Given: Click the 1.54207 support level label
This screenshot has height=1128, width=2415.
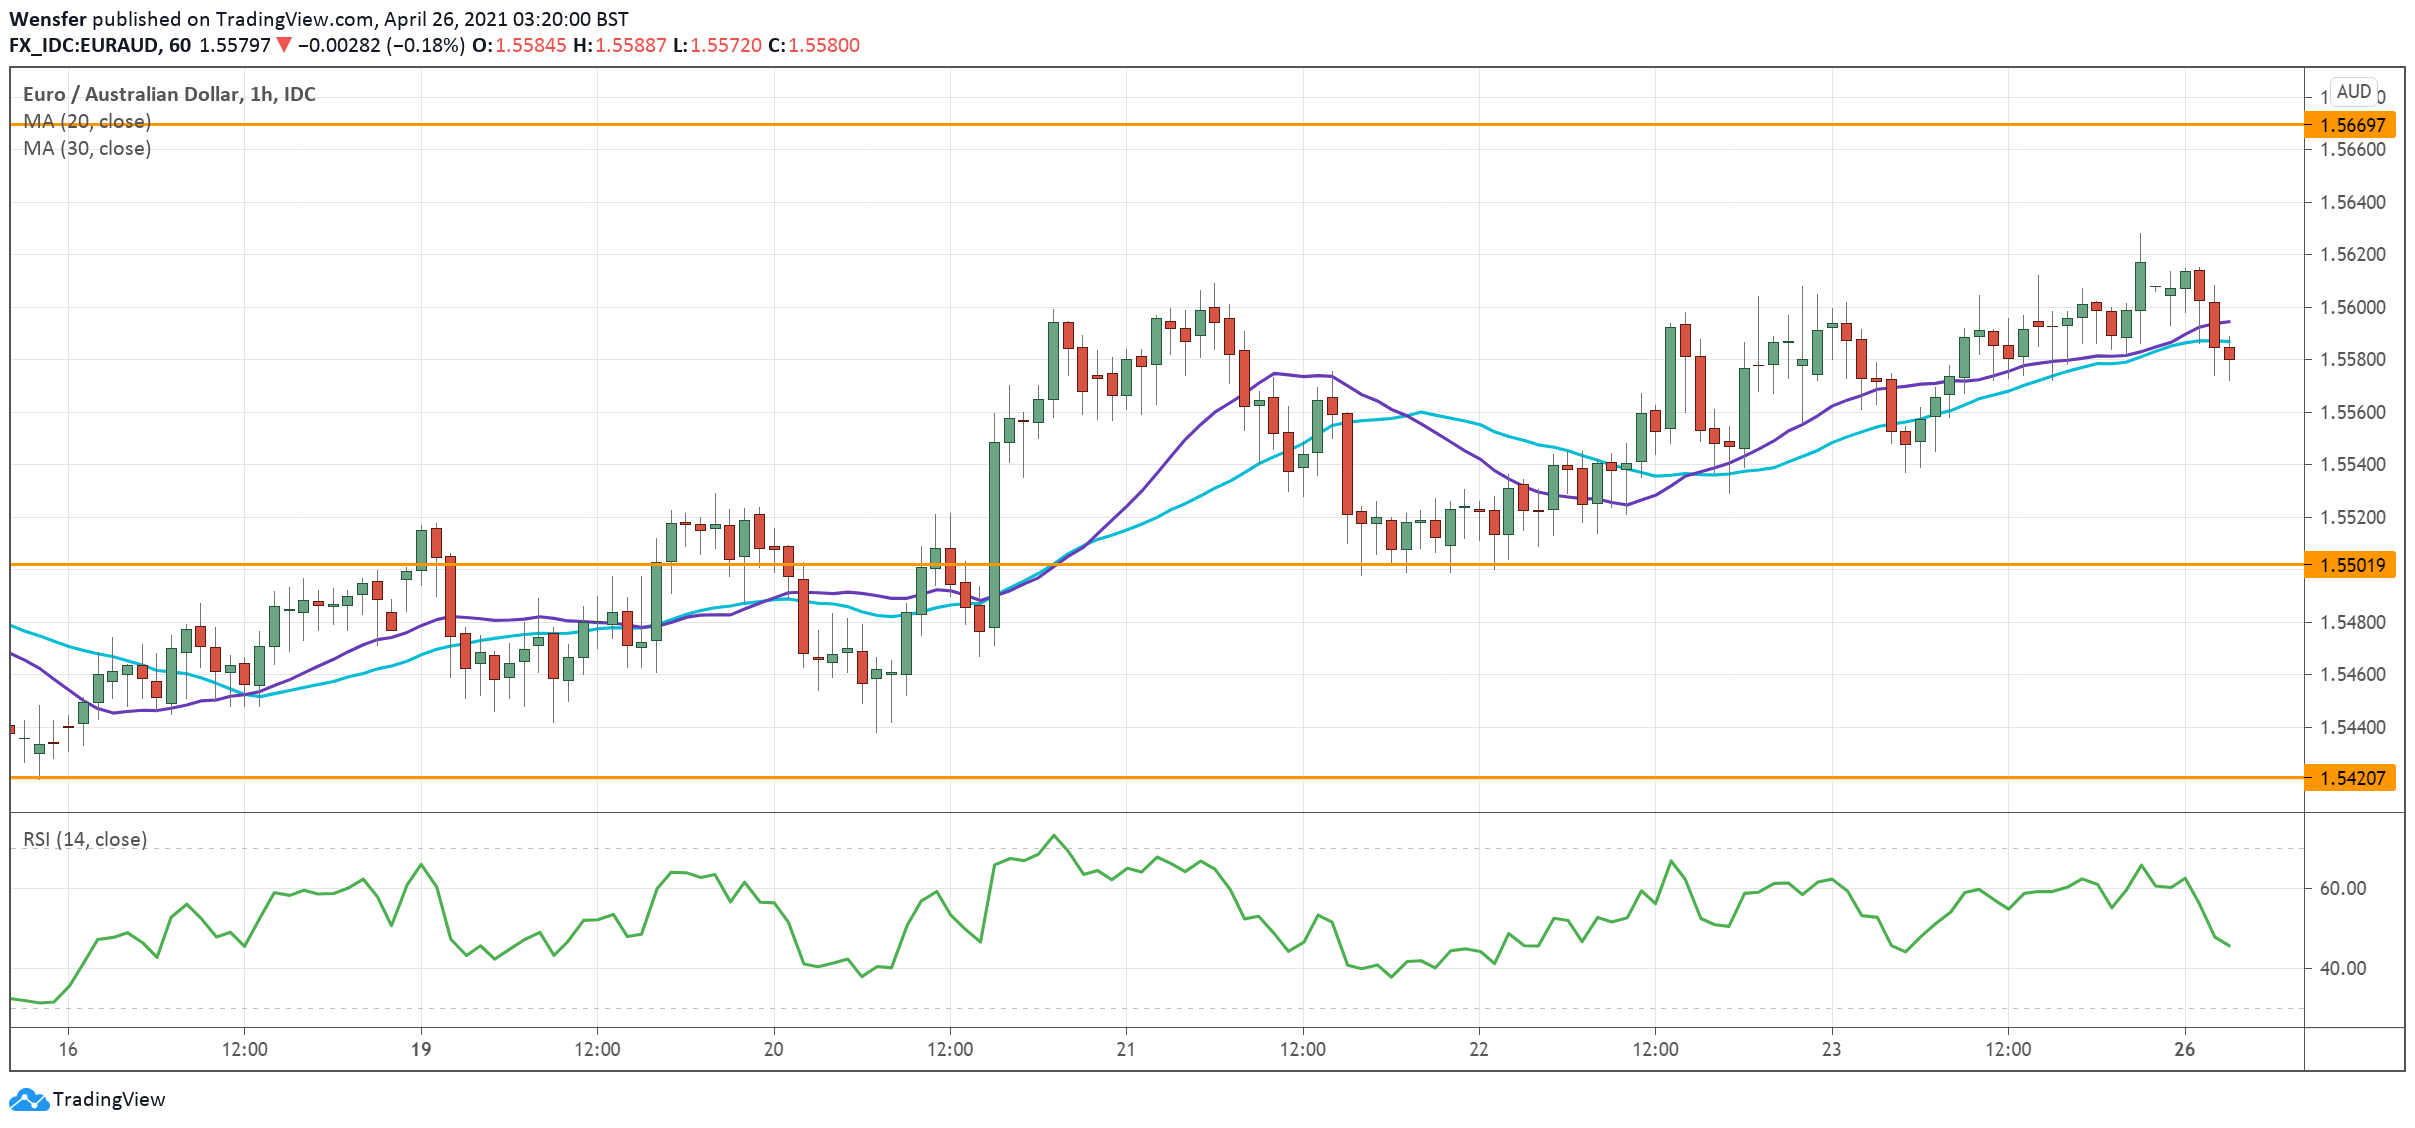Looking at the screenshot, I should 2374,776.
